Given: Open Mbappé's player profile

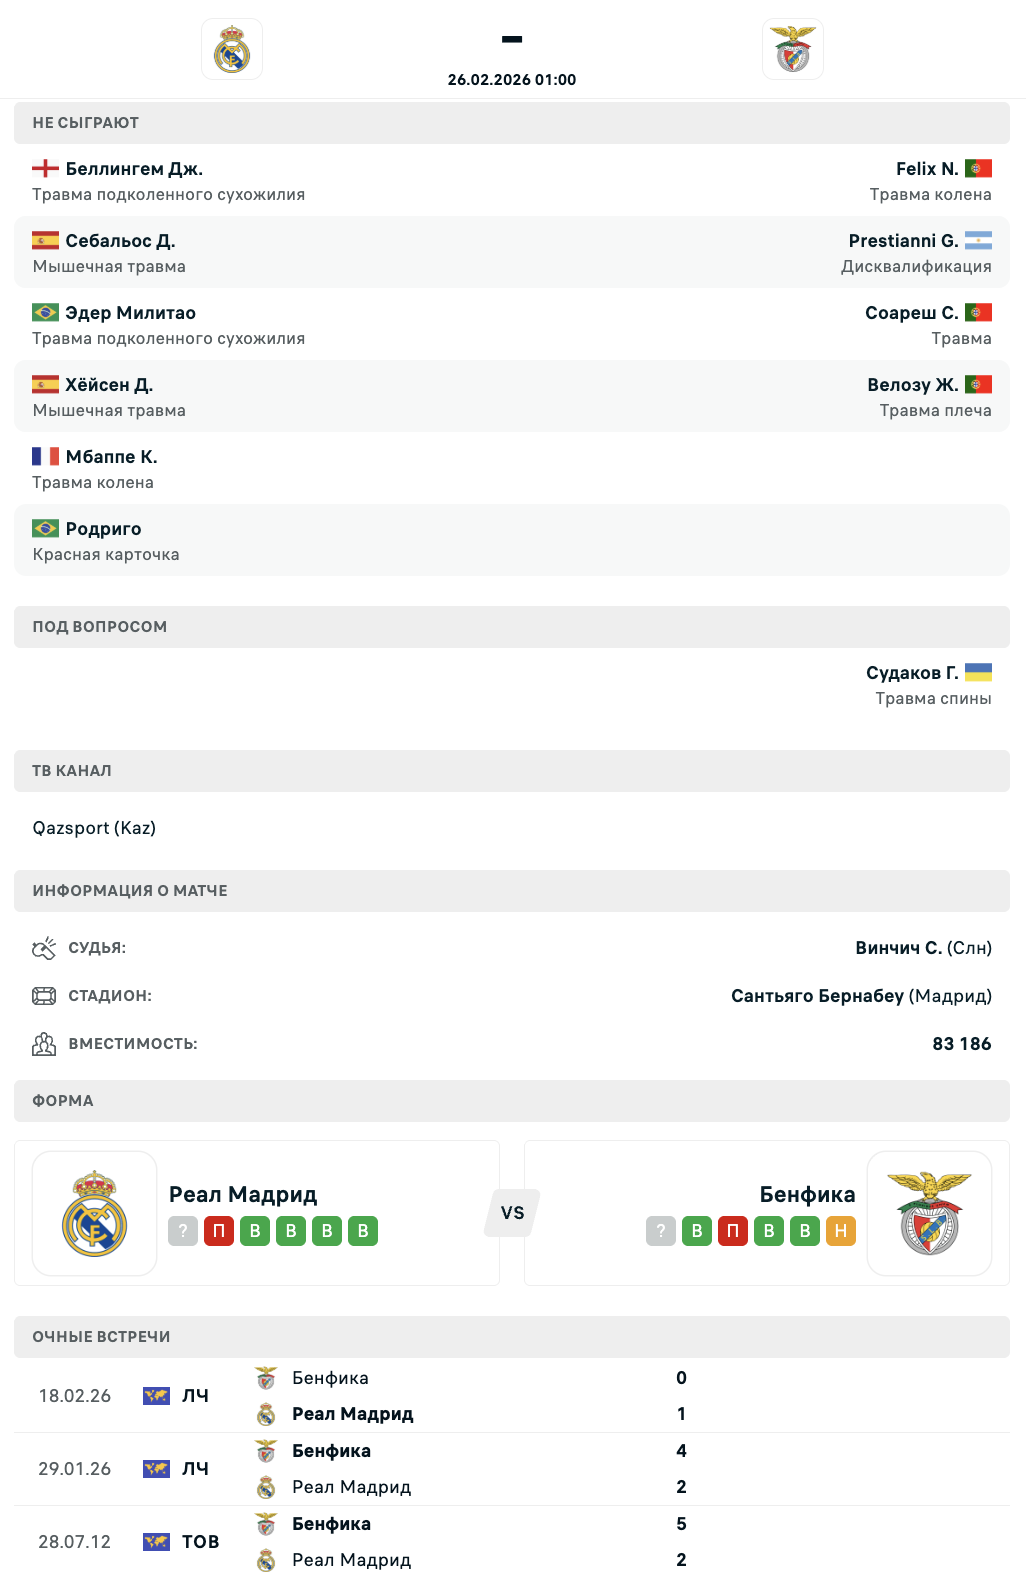Looking at the screenshot, I should click(111, 457).
